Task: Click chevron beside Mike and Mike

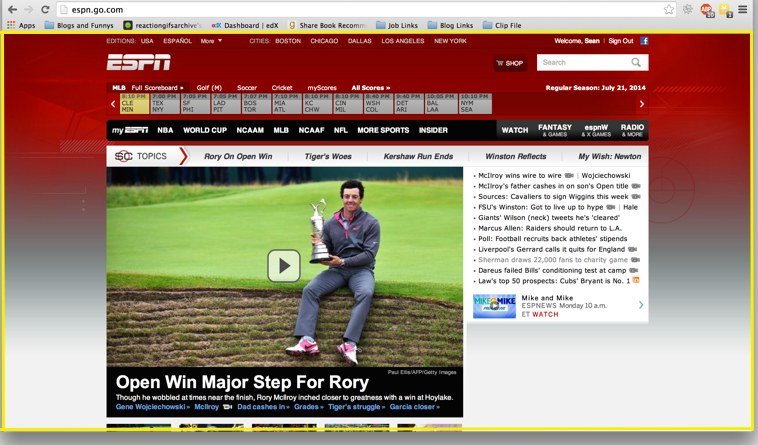Action: point(641,305)
